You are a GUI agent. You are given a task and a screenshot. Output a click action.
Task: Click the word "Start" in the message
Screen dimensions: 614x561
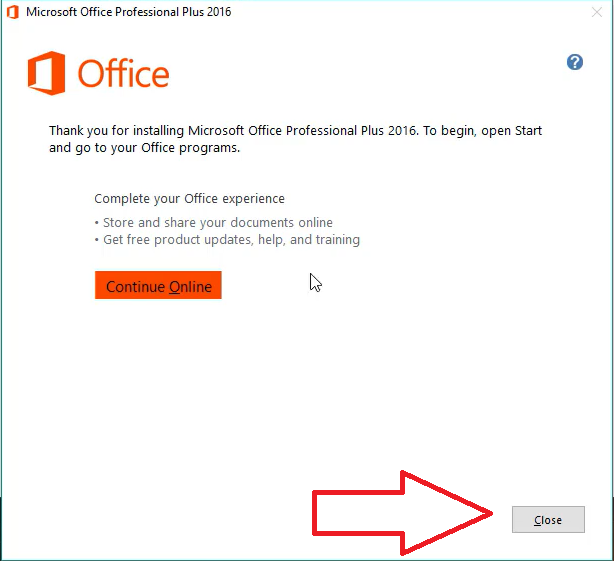point(526,131)
